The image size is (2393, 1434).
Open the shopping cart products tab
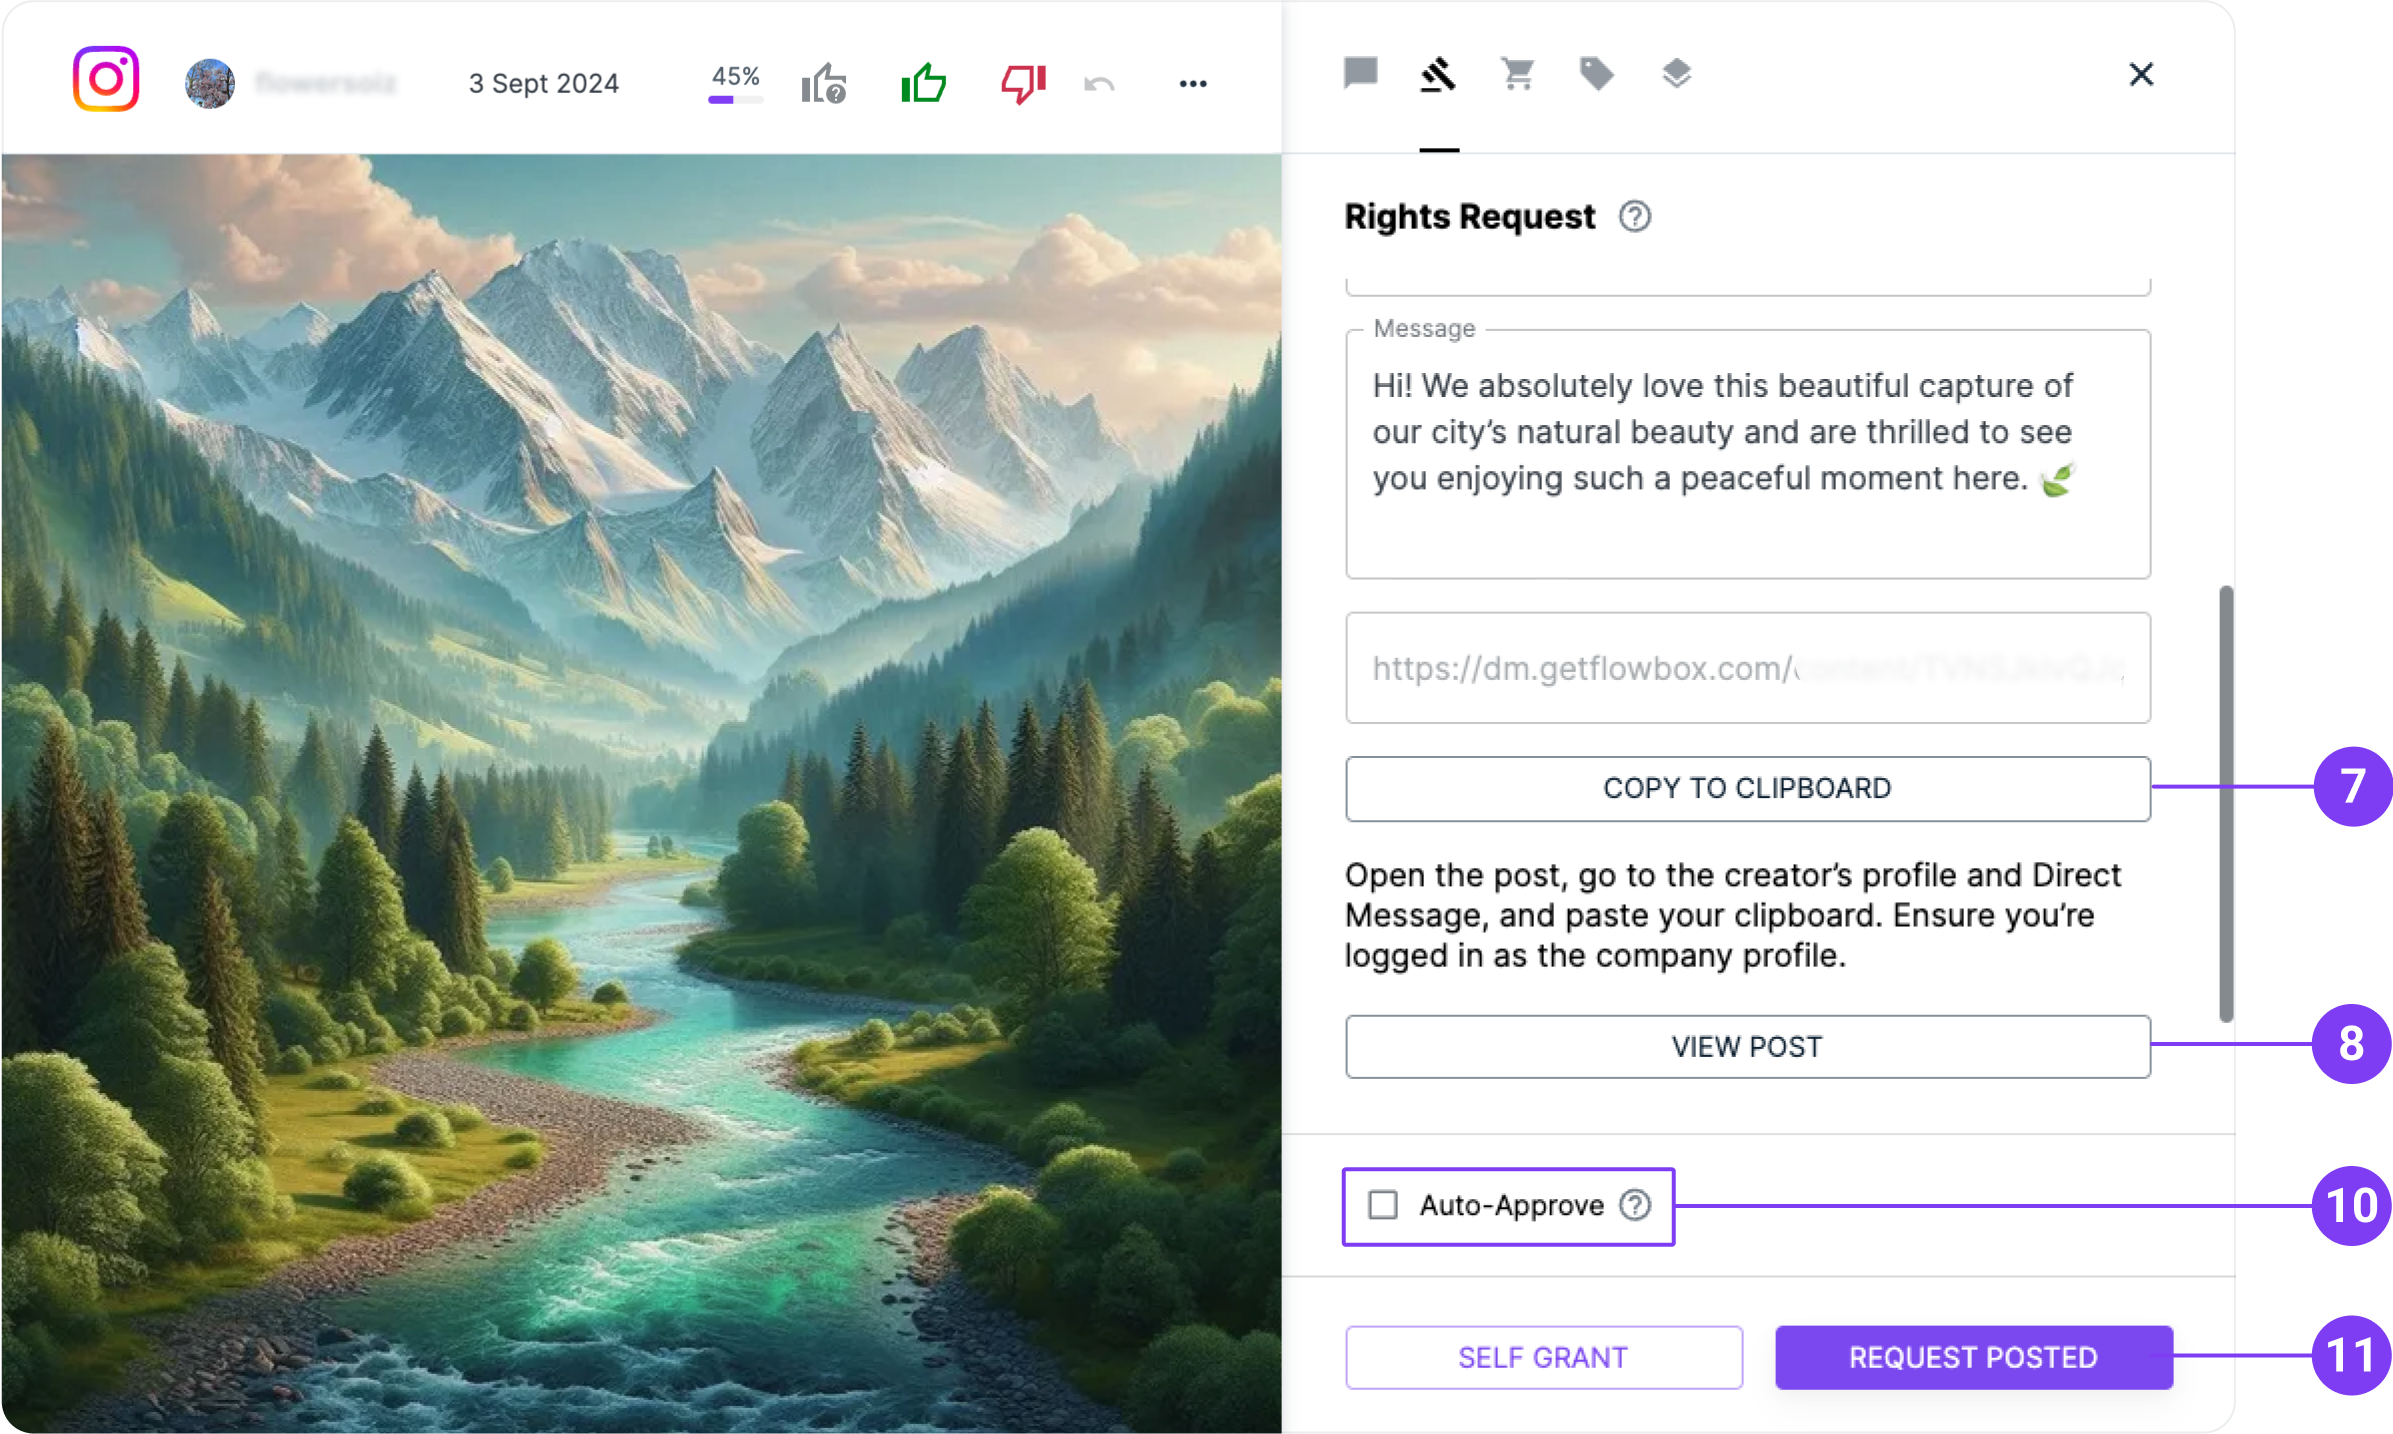[1517, 74]
